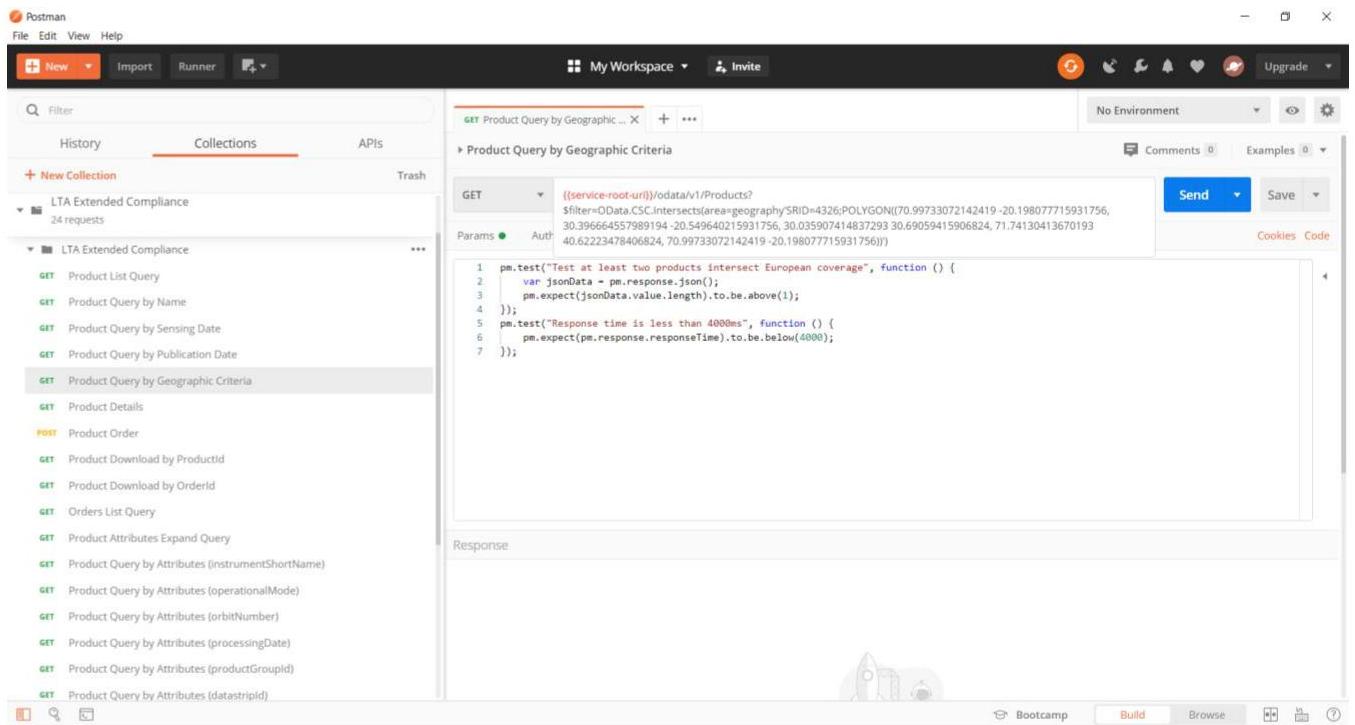Click the Send button

pyautogui.click(x=1194, y=195)
